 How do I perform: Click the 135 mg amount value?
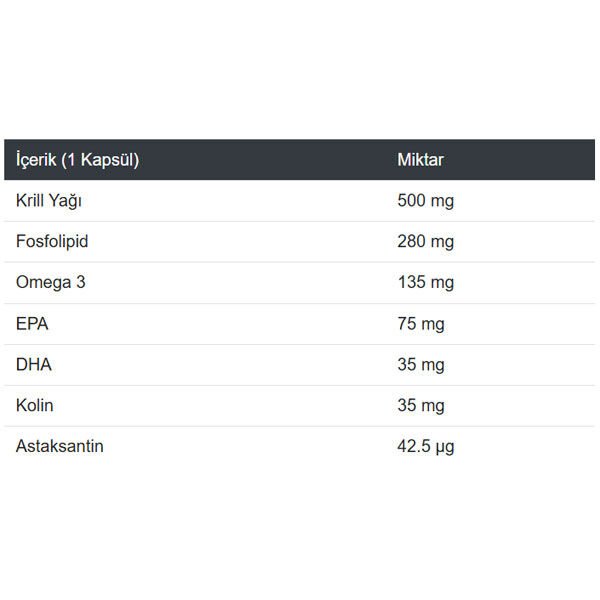coord(425,283)
